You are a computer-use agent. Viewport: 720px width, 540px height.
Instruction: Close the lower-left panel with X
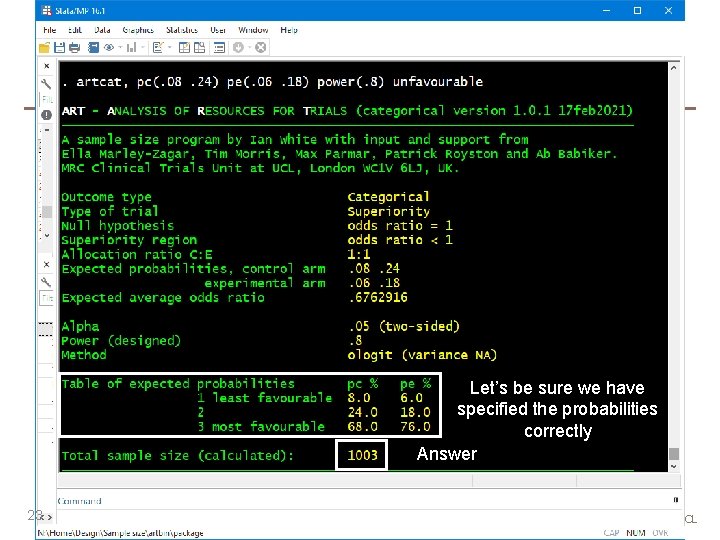click(x=46, y=264)
